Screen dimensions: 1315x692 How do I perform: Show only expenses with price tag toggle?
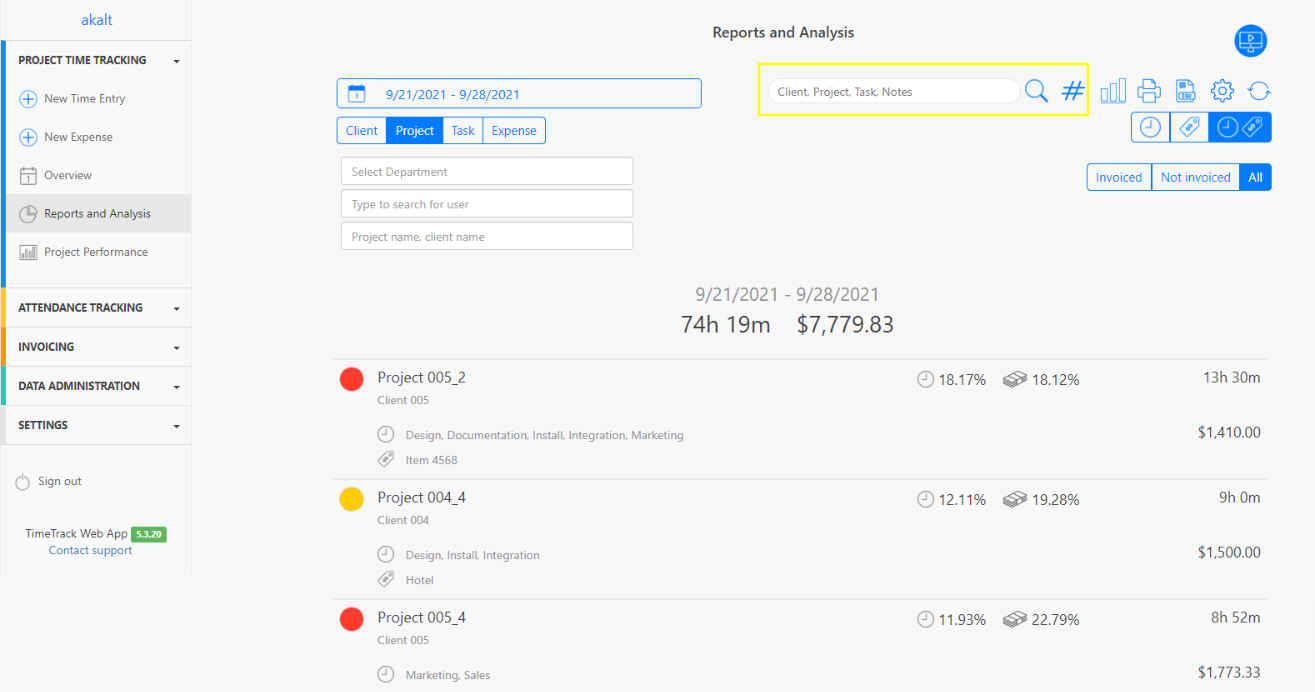(x=1189, y=127)
